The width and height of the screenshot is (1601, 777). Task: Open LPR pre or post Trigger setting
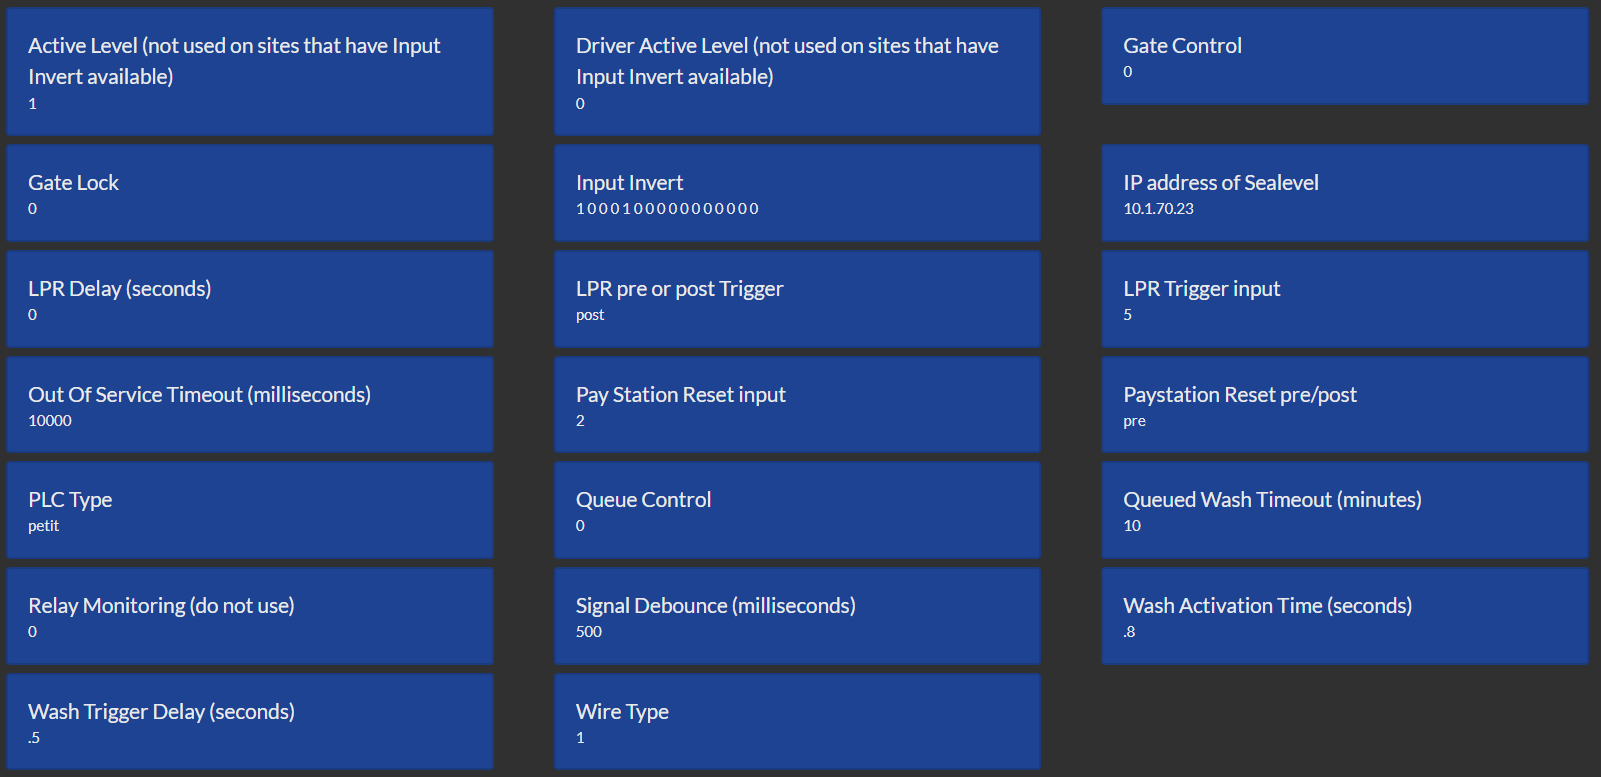[797, 299]
